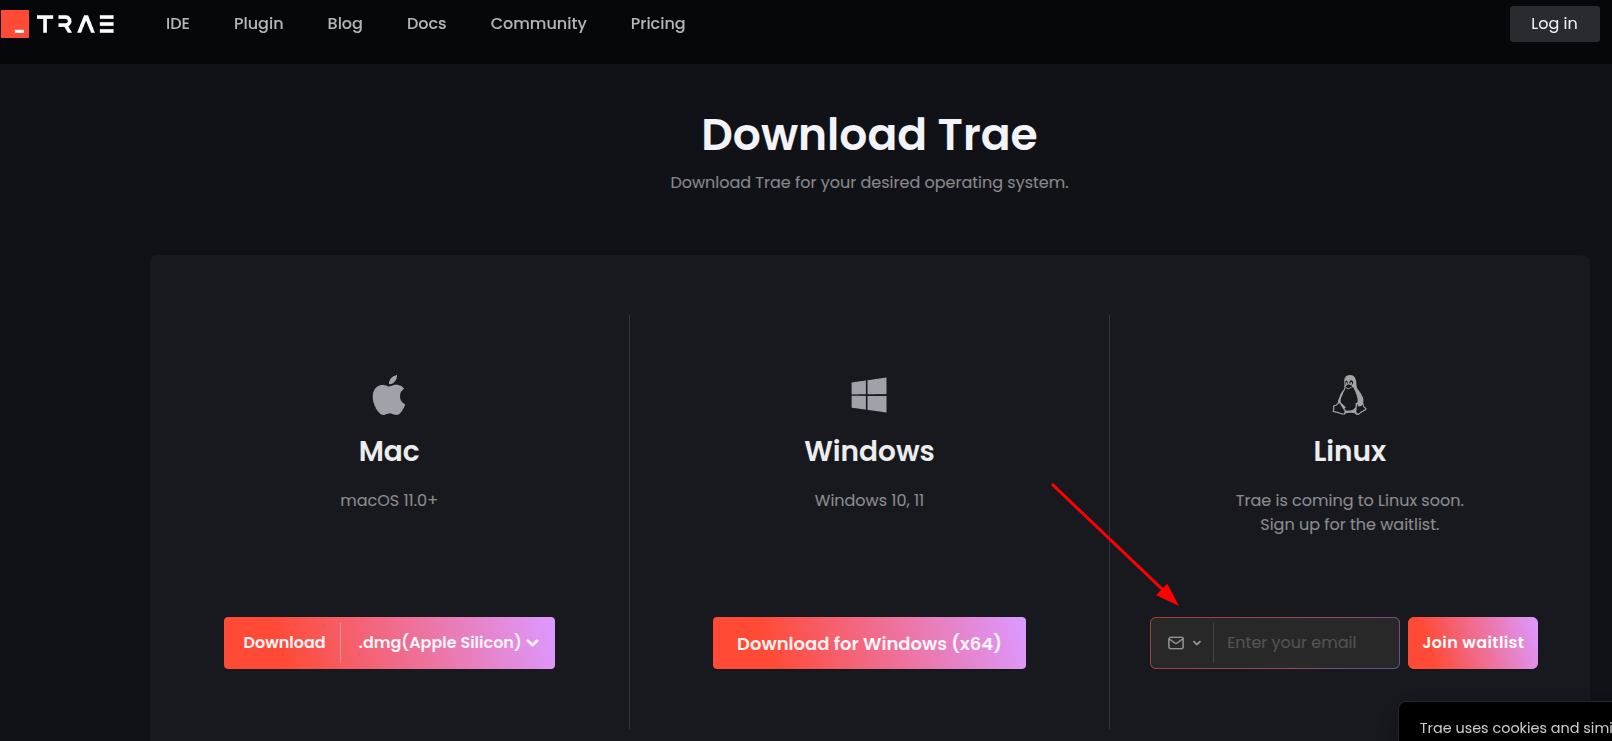This screenshot has width=1612, height=741.
Task: Expand the .dmg(Apple Silicon) format dropdown
Action: (448, 643)
